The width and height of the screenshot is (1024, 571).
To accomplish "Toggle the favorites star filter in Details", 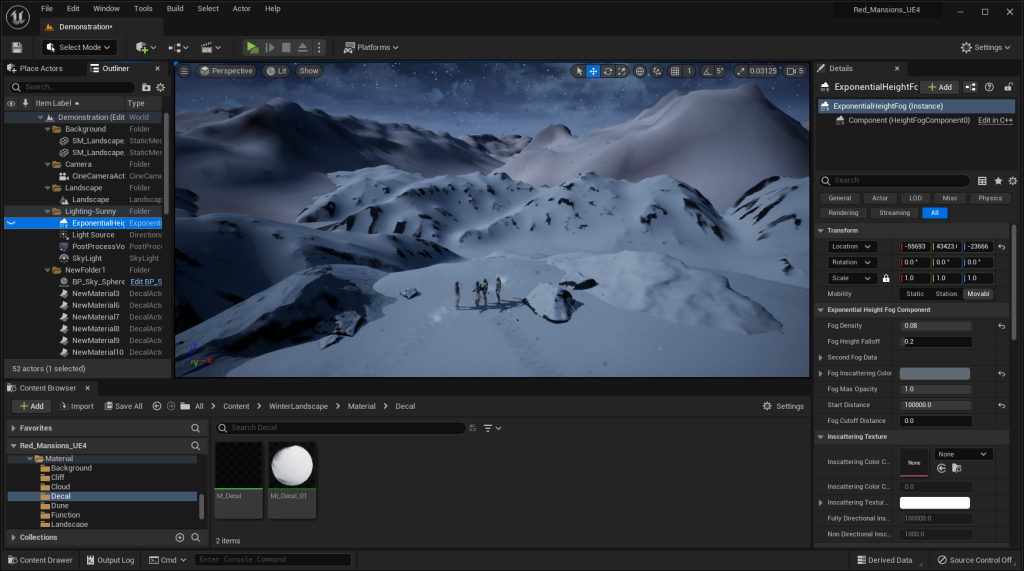I will (998, 181).
